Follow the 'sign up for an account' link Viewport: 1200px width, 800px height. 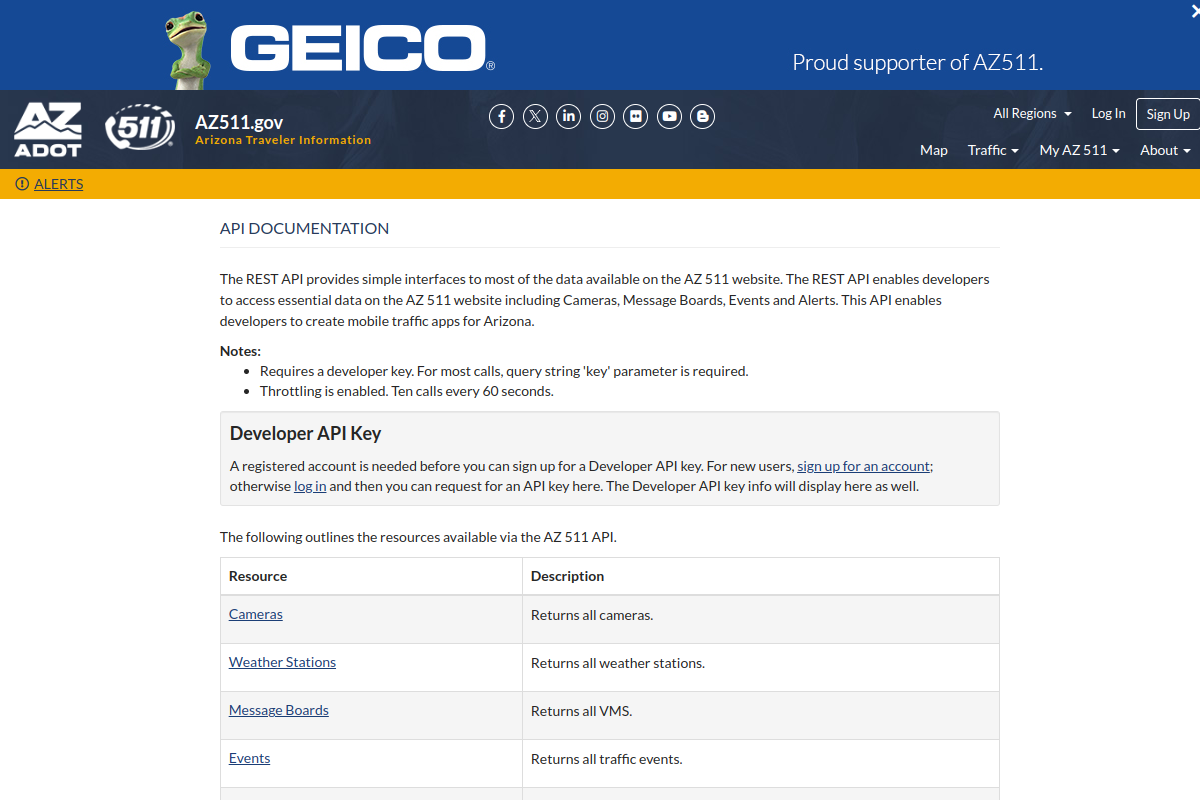pos(864,466)
